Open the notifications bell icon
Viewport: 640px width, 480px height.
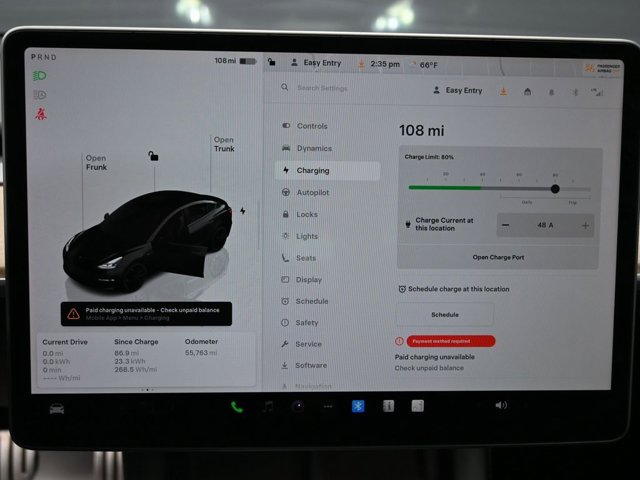point(551,92)
